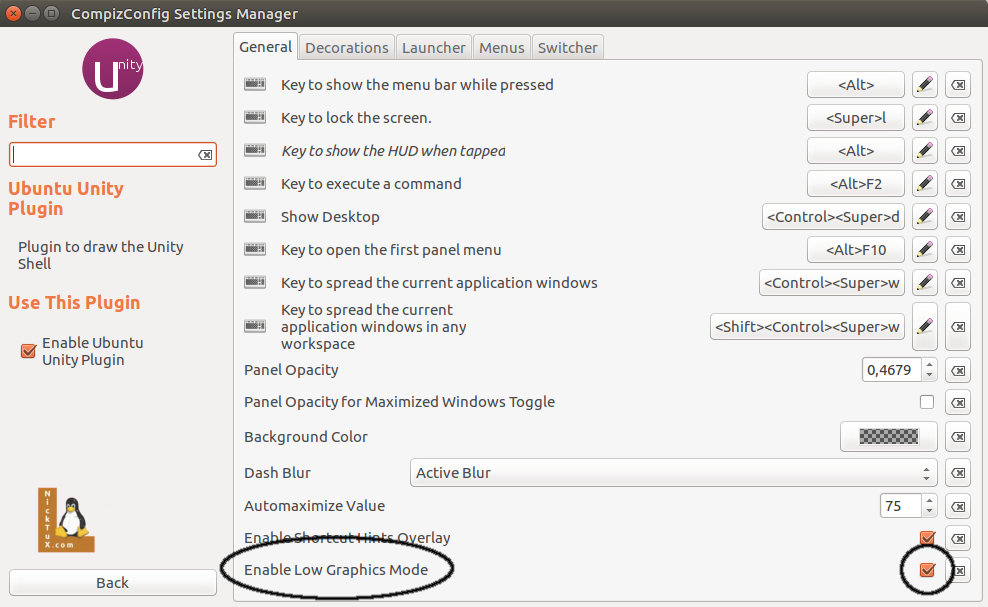Clear the menu bar shortcut with its erase icon

click(957, 84)
